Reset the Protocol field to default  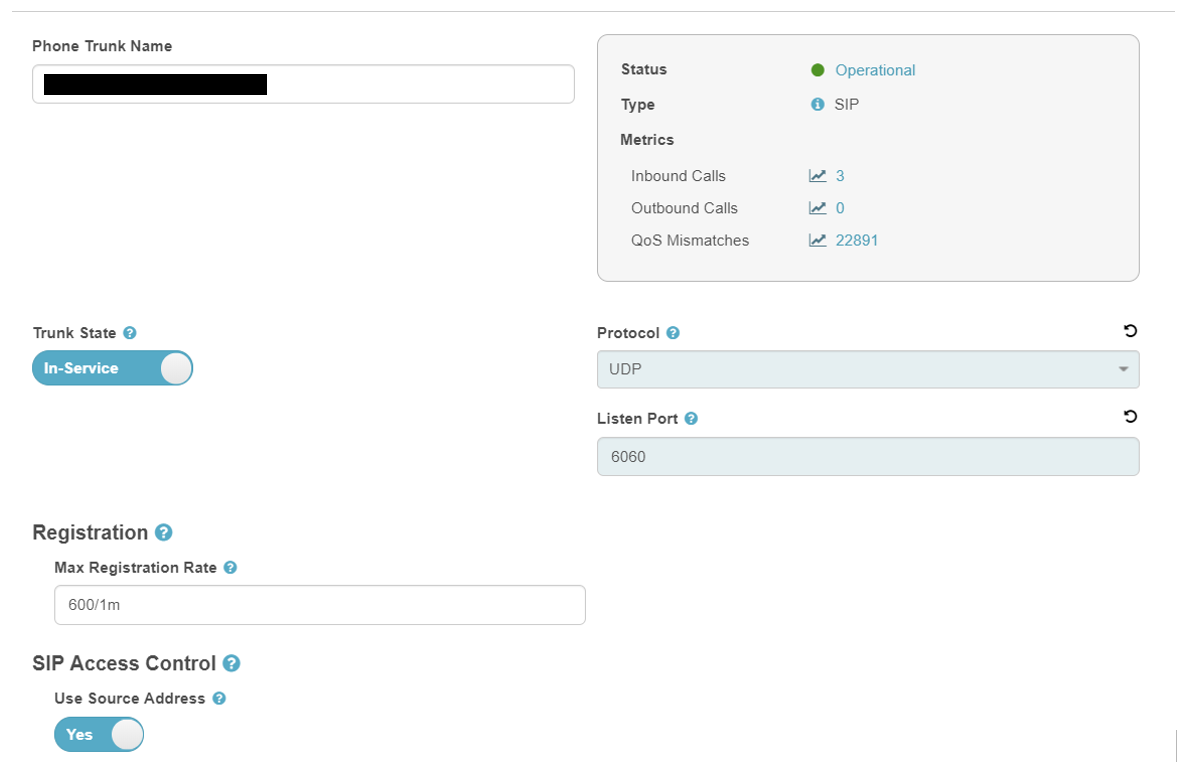click(1130, 331)
